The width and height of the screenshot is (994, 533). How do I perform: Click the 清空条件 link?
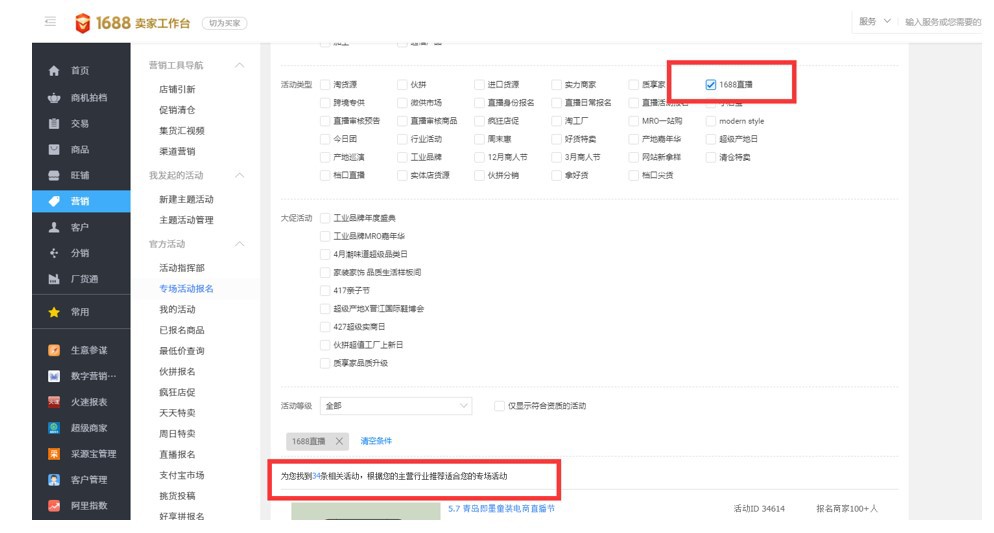(x=376, y=441)
